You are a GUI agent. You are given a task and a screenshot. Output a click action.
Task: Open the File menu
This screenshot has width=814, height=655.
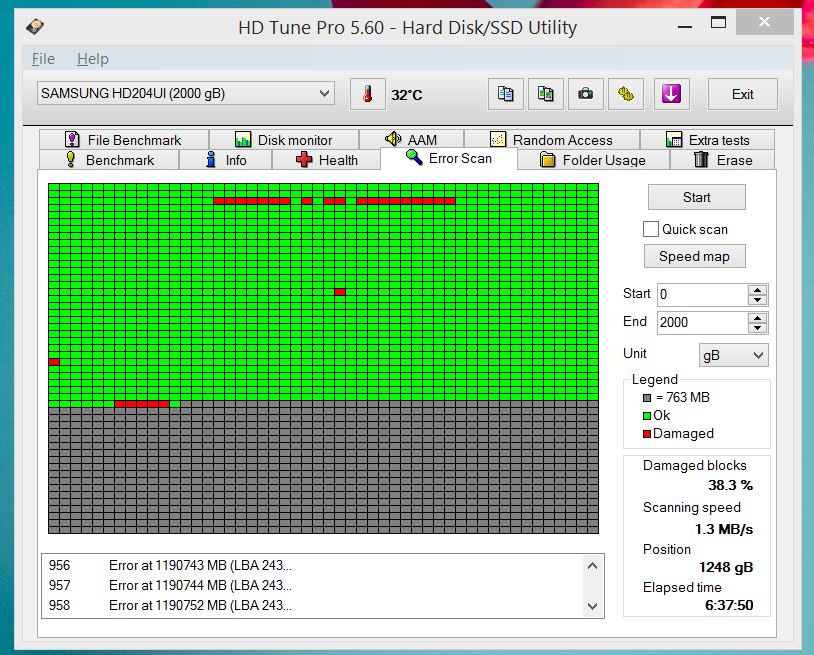point(43,59)
